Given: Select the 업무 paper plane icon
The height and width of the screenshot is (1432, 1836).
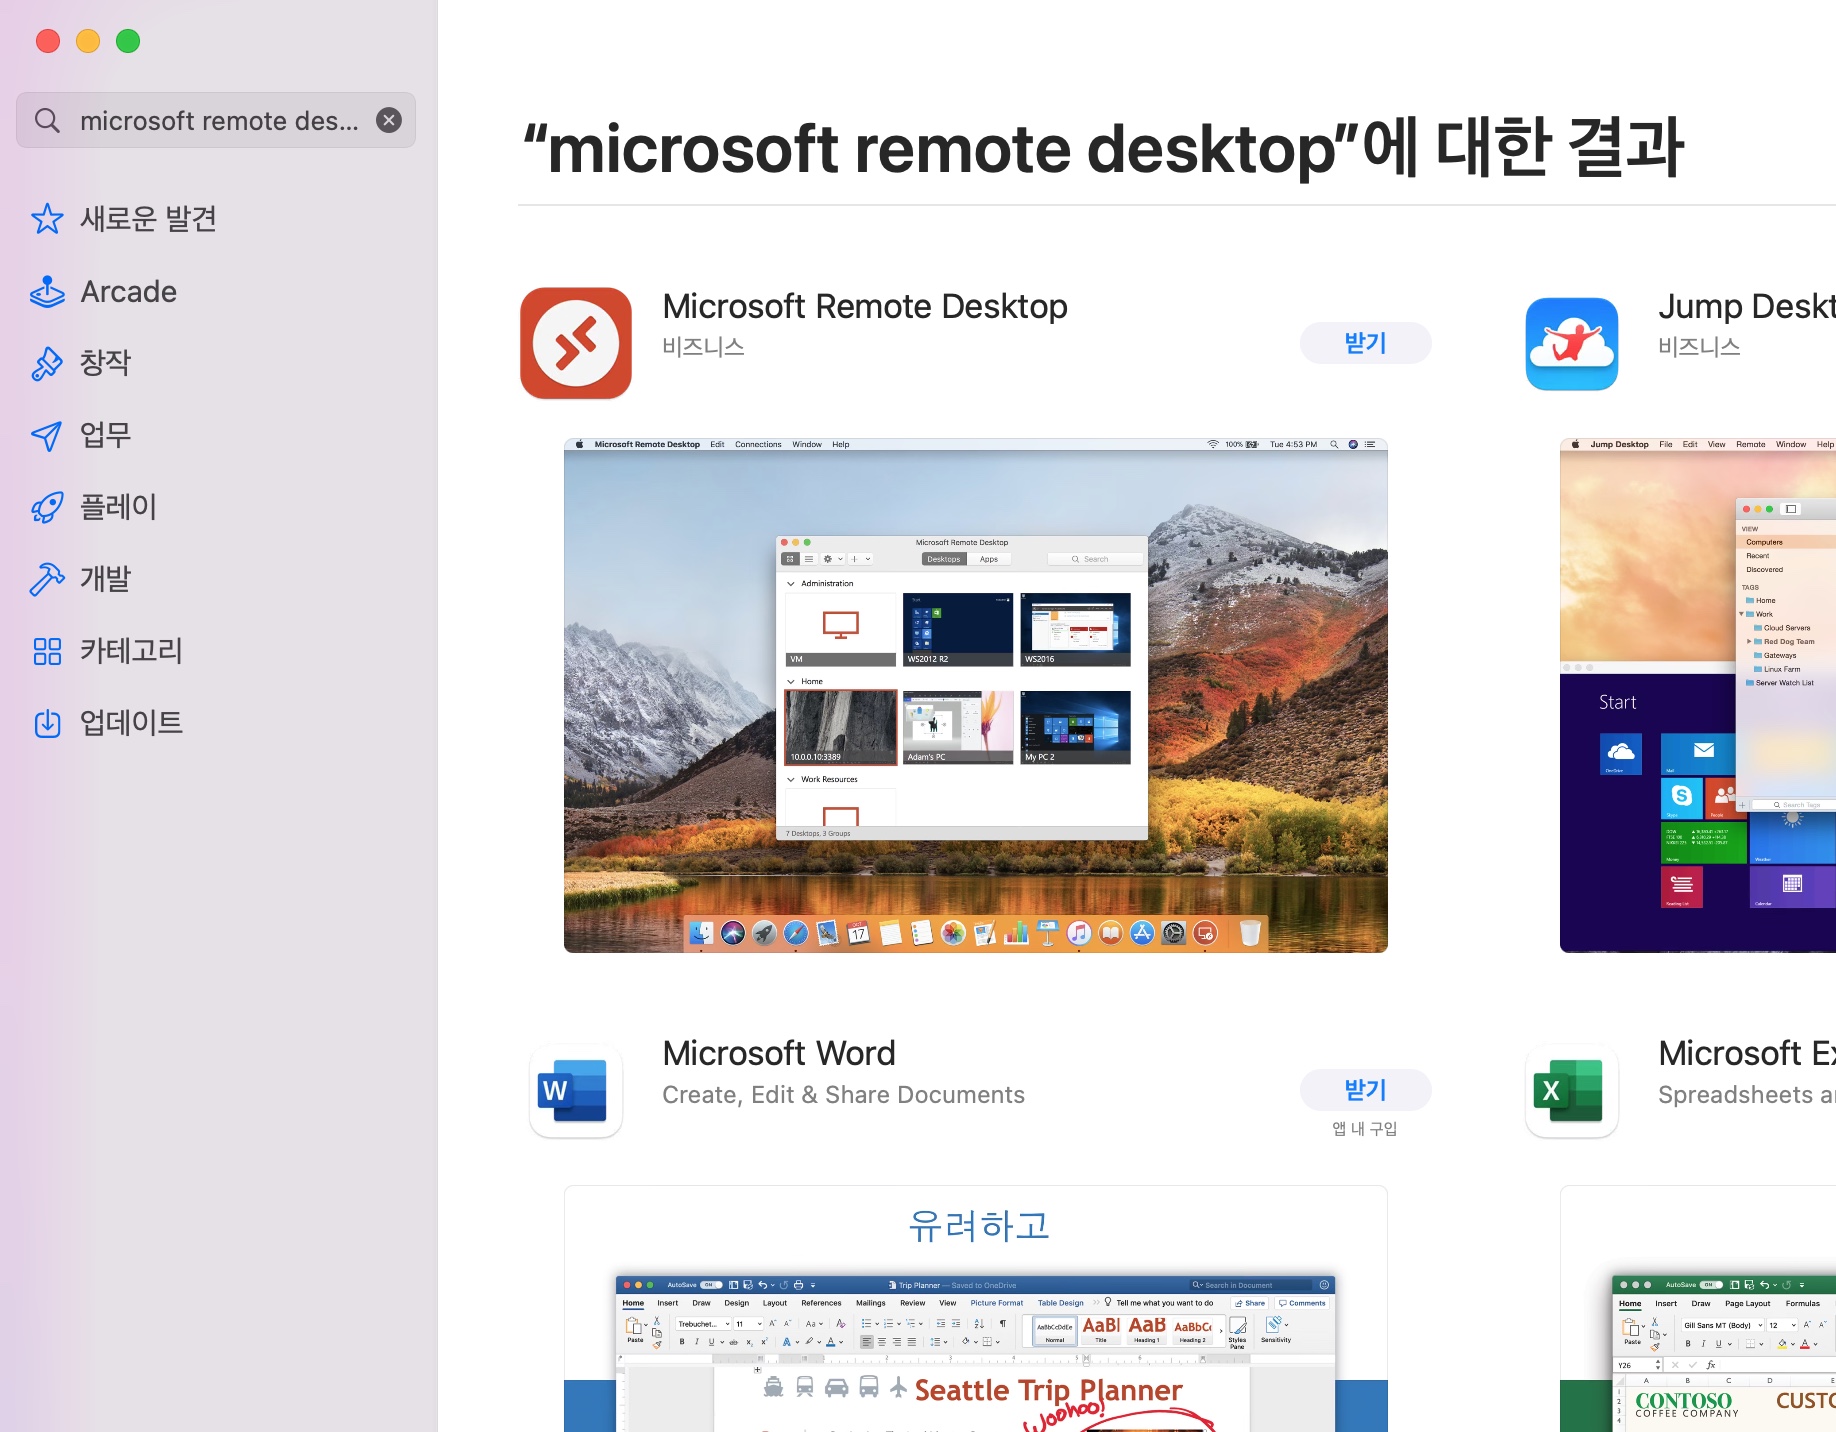Looking at the screenshot, I should tap(47, 435).
